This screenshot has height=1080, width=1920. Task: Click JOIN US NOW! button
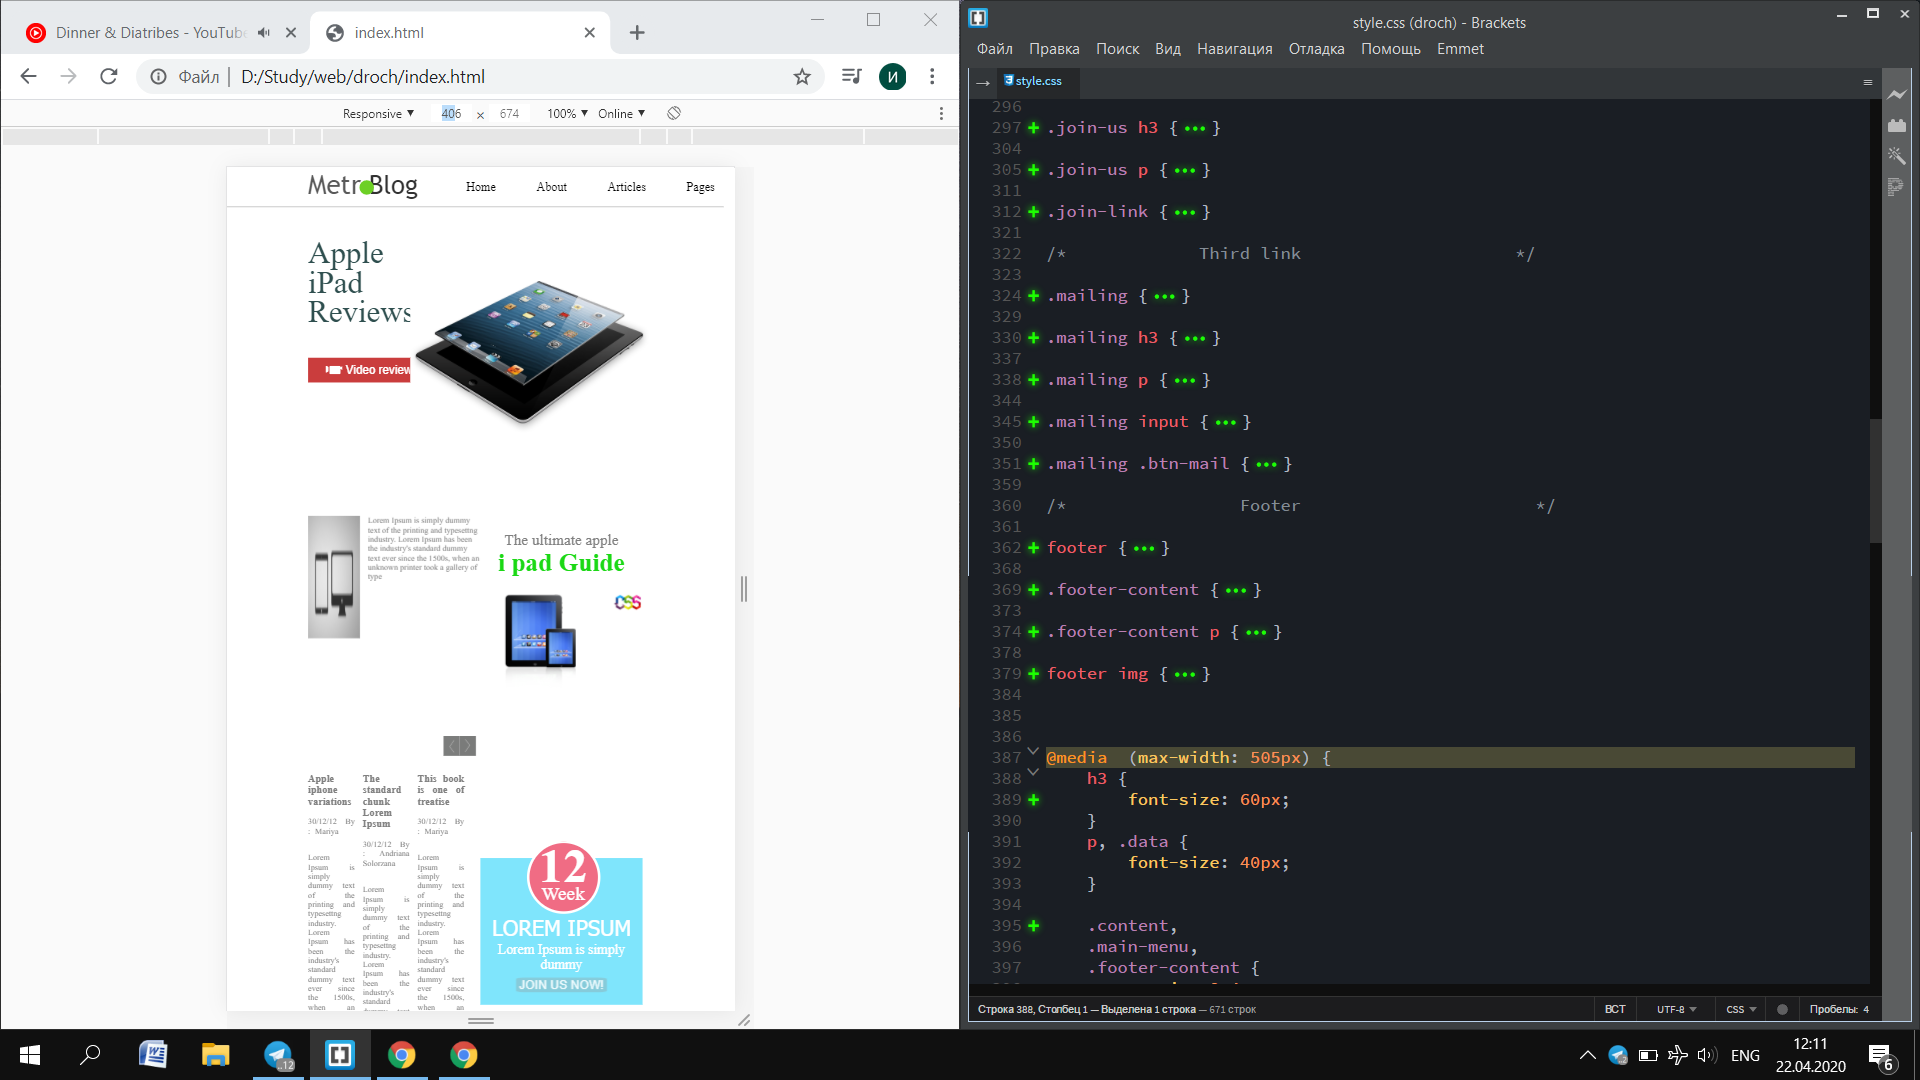[x=561, y=985]
